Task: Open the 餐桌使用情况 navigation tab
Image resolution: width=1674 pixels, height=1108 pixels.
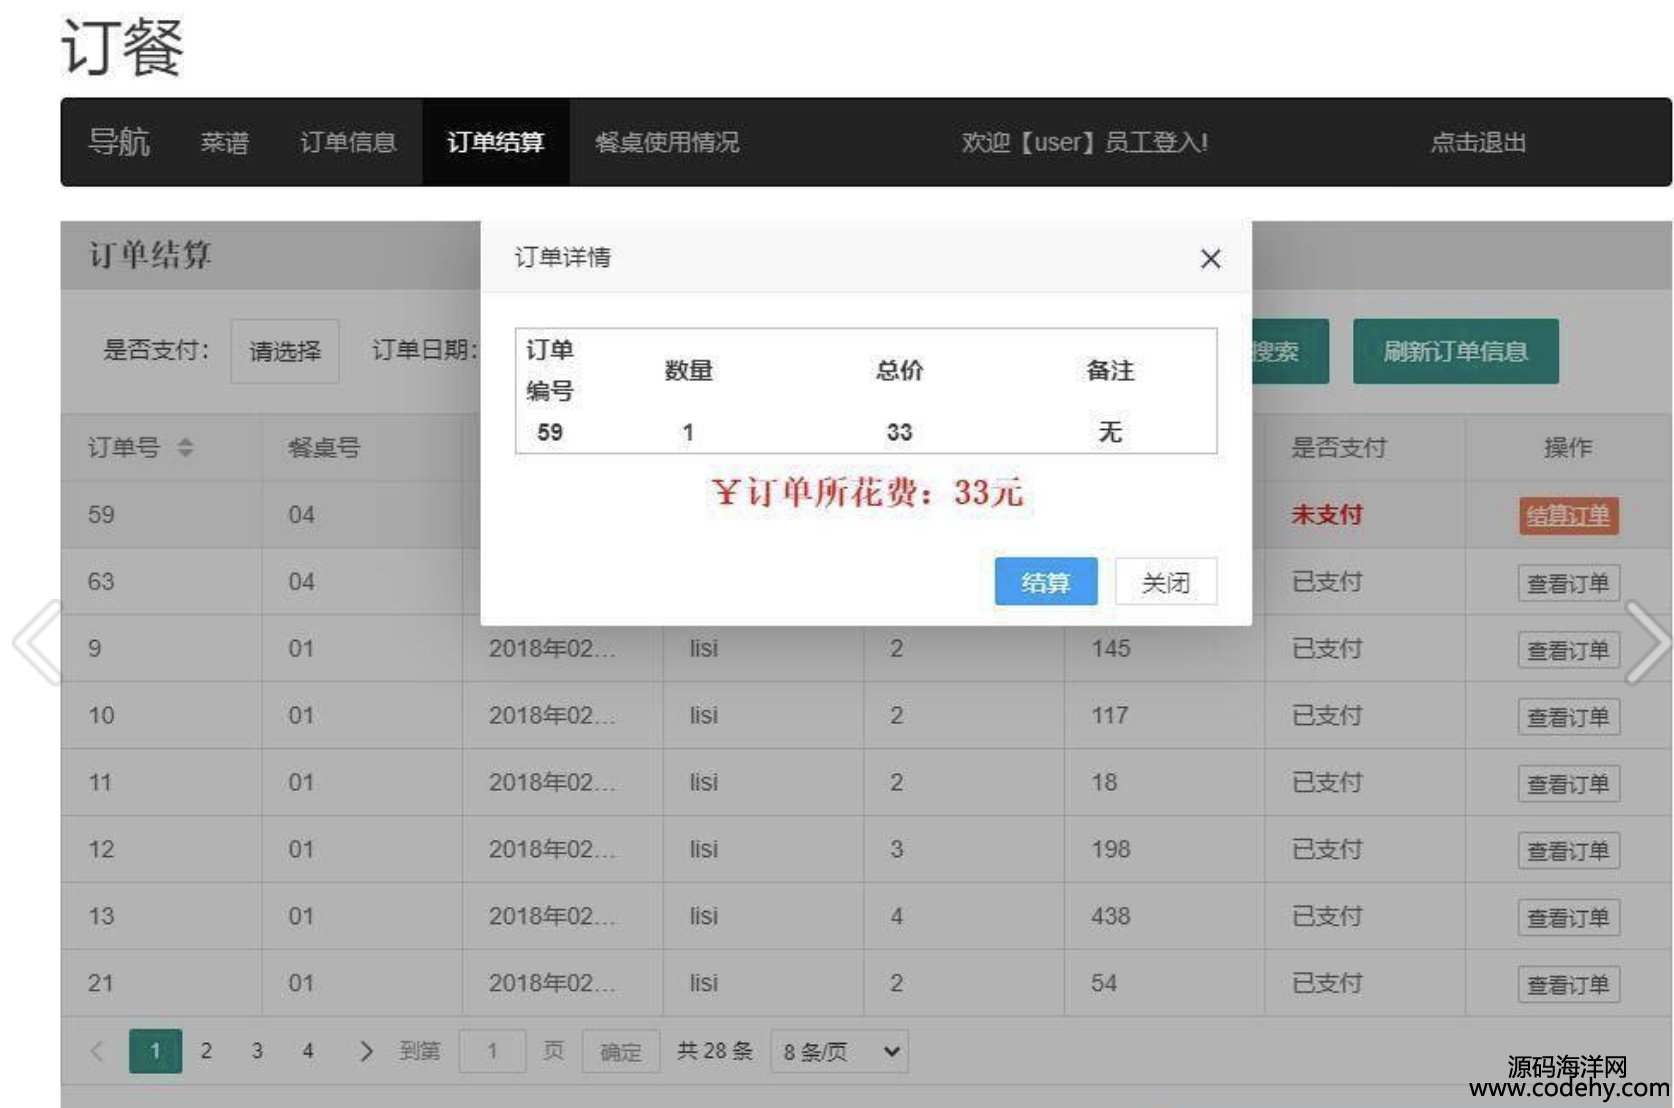Action: point(667,142)
